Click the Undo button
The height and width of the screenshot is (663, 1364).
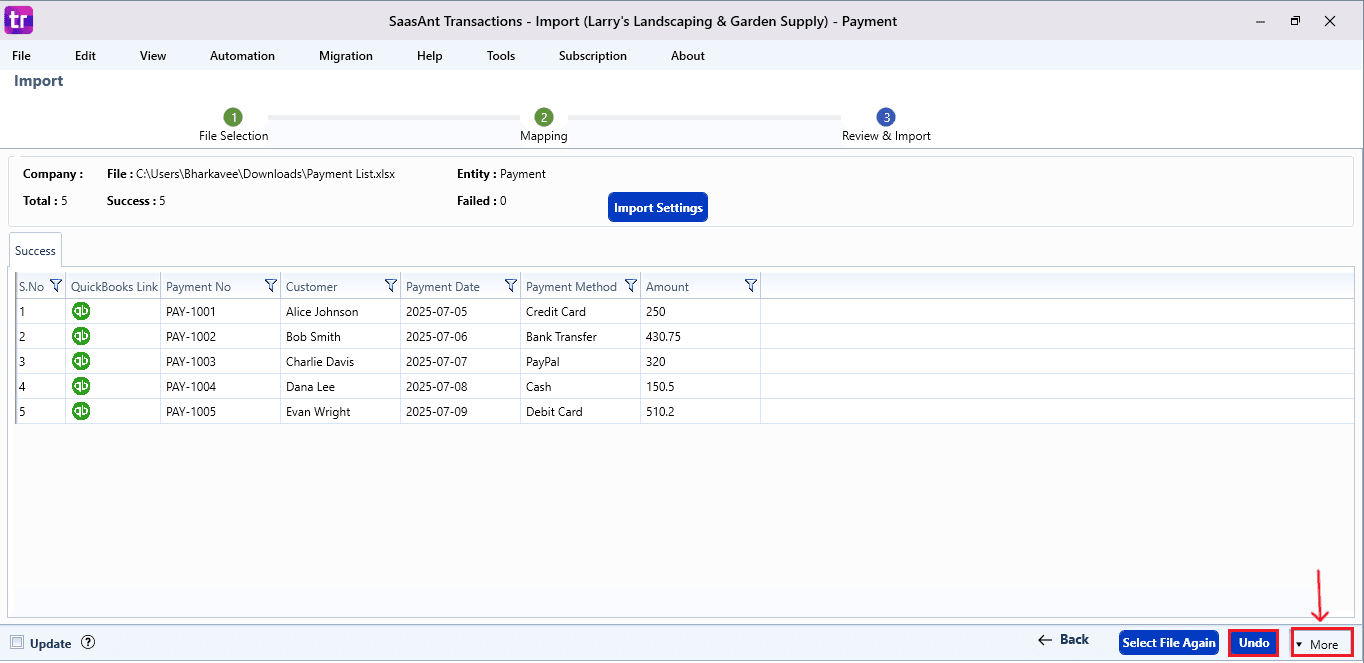[1253, 643]
